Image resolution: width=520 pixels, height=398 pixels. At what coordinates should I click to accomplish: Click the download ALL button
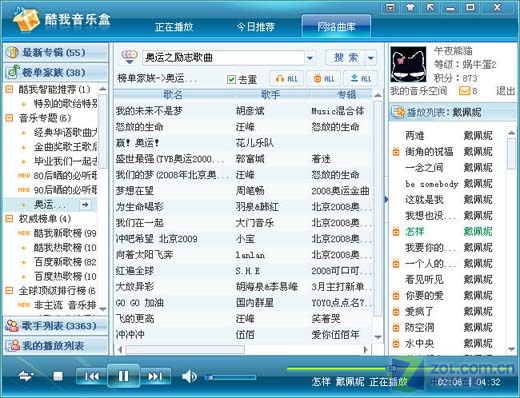click(361, 79)
